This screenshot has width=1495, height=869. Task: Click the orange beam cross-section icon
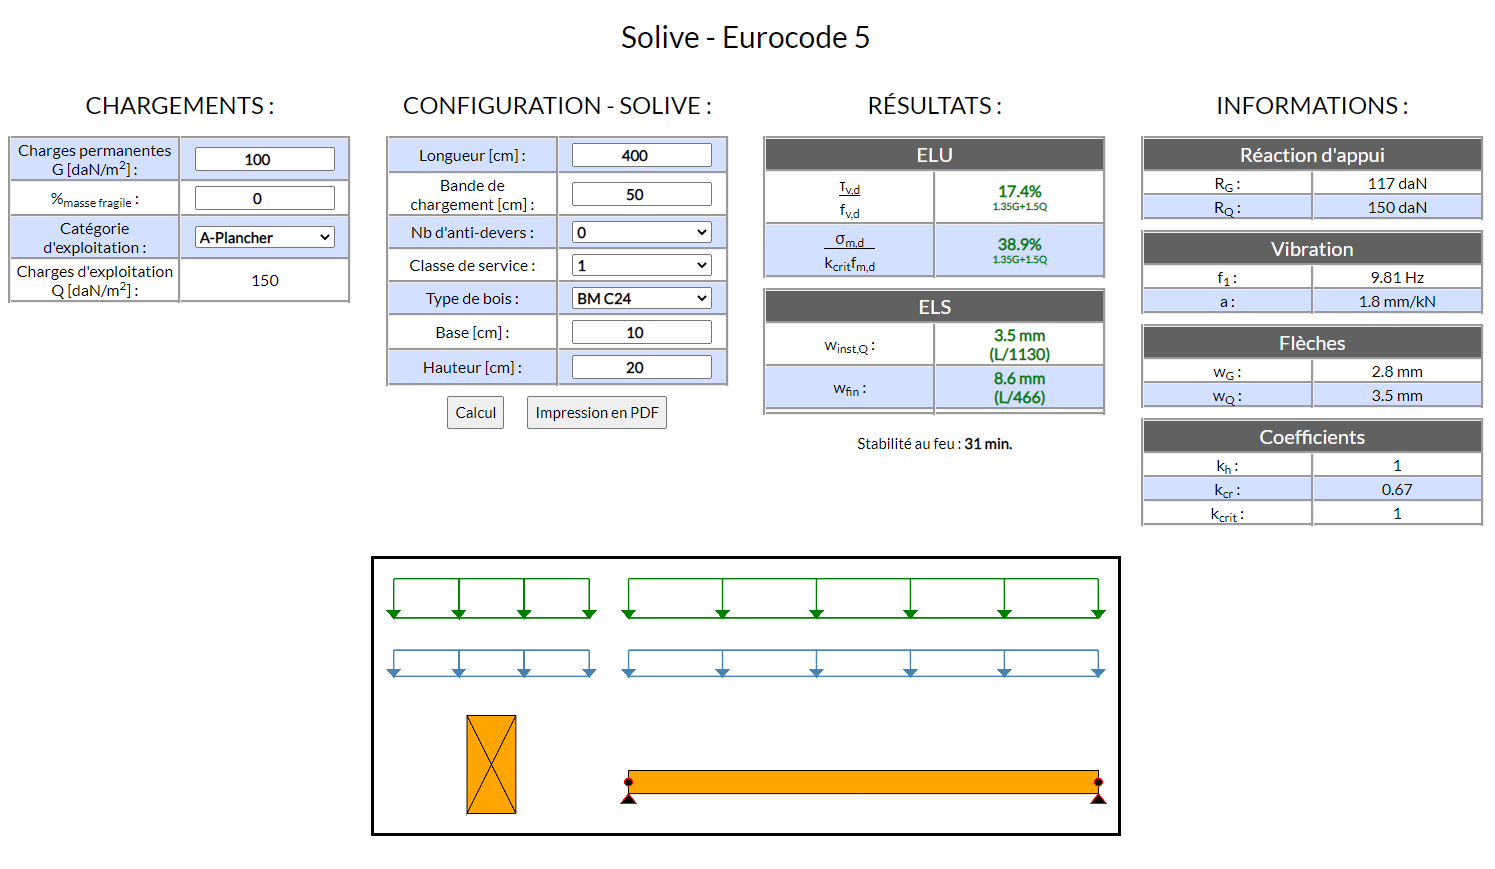491,765
